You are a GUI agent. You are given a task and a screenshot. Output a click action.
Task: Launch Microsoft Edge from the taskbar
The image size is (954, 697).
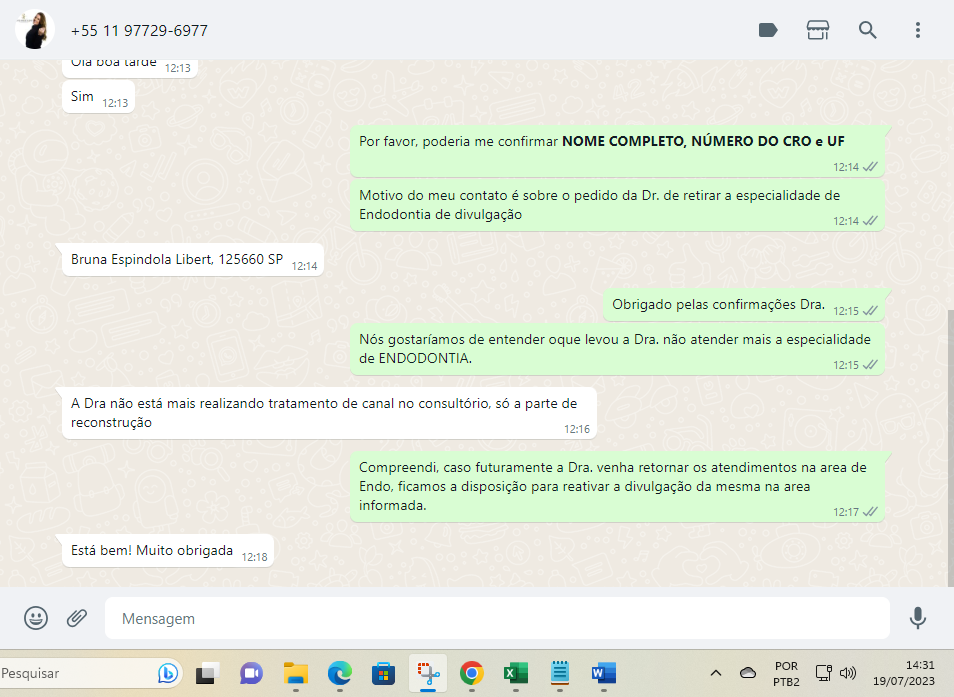339,673
